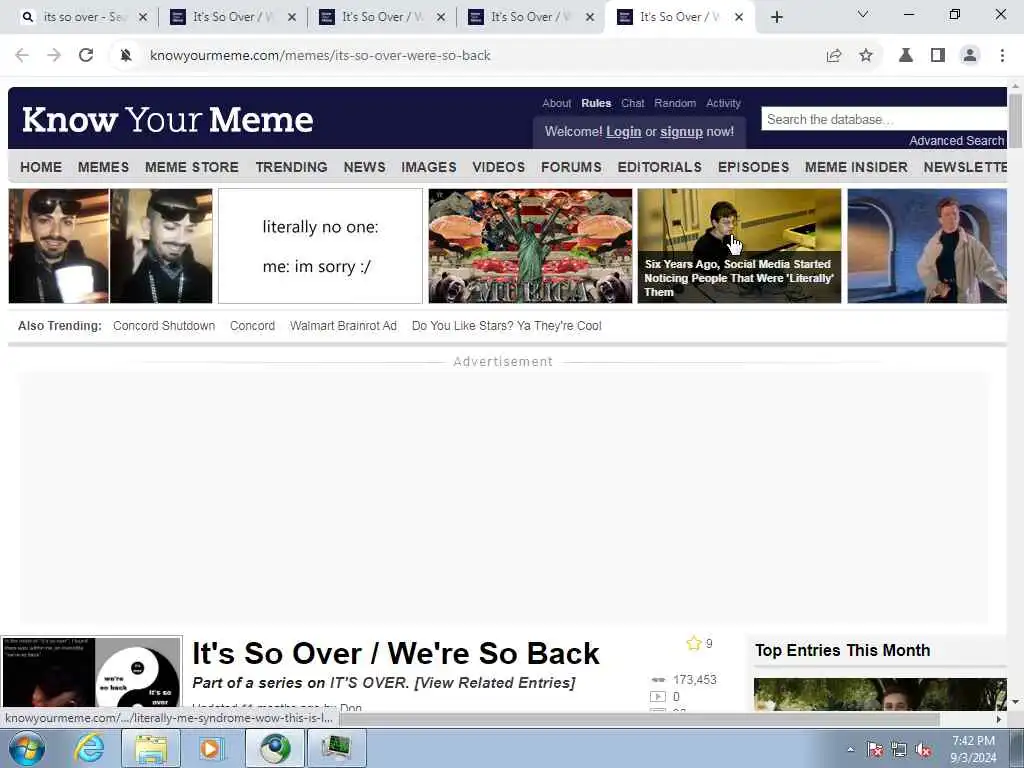
Task: Open Windows Explorer folder taskbar icon
Action: tap(151, 748)
